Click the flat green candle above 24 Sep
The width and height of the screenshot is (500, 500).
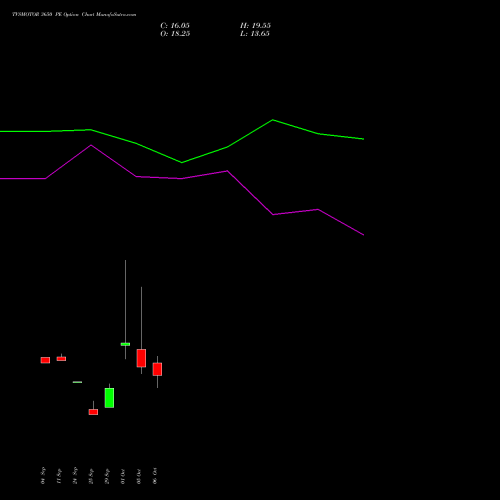point(77,382)
